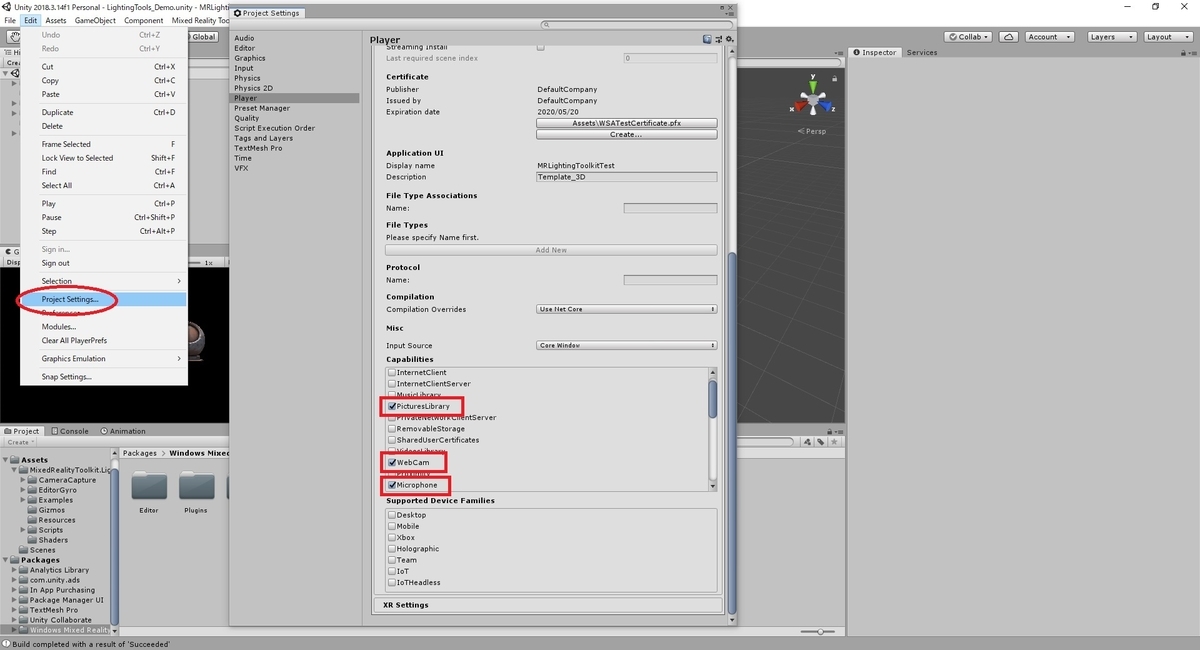Select the Inspector tab
The height and width of the screenshot is (650, 1200).
point(874,52)
